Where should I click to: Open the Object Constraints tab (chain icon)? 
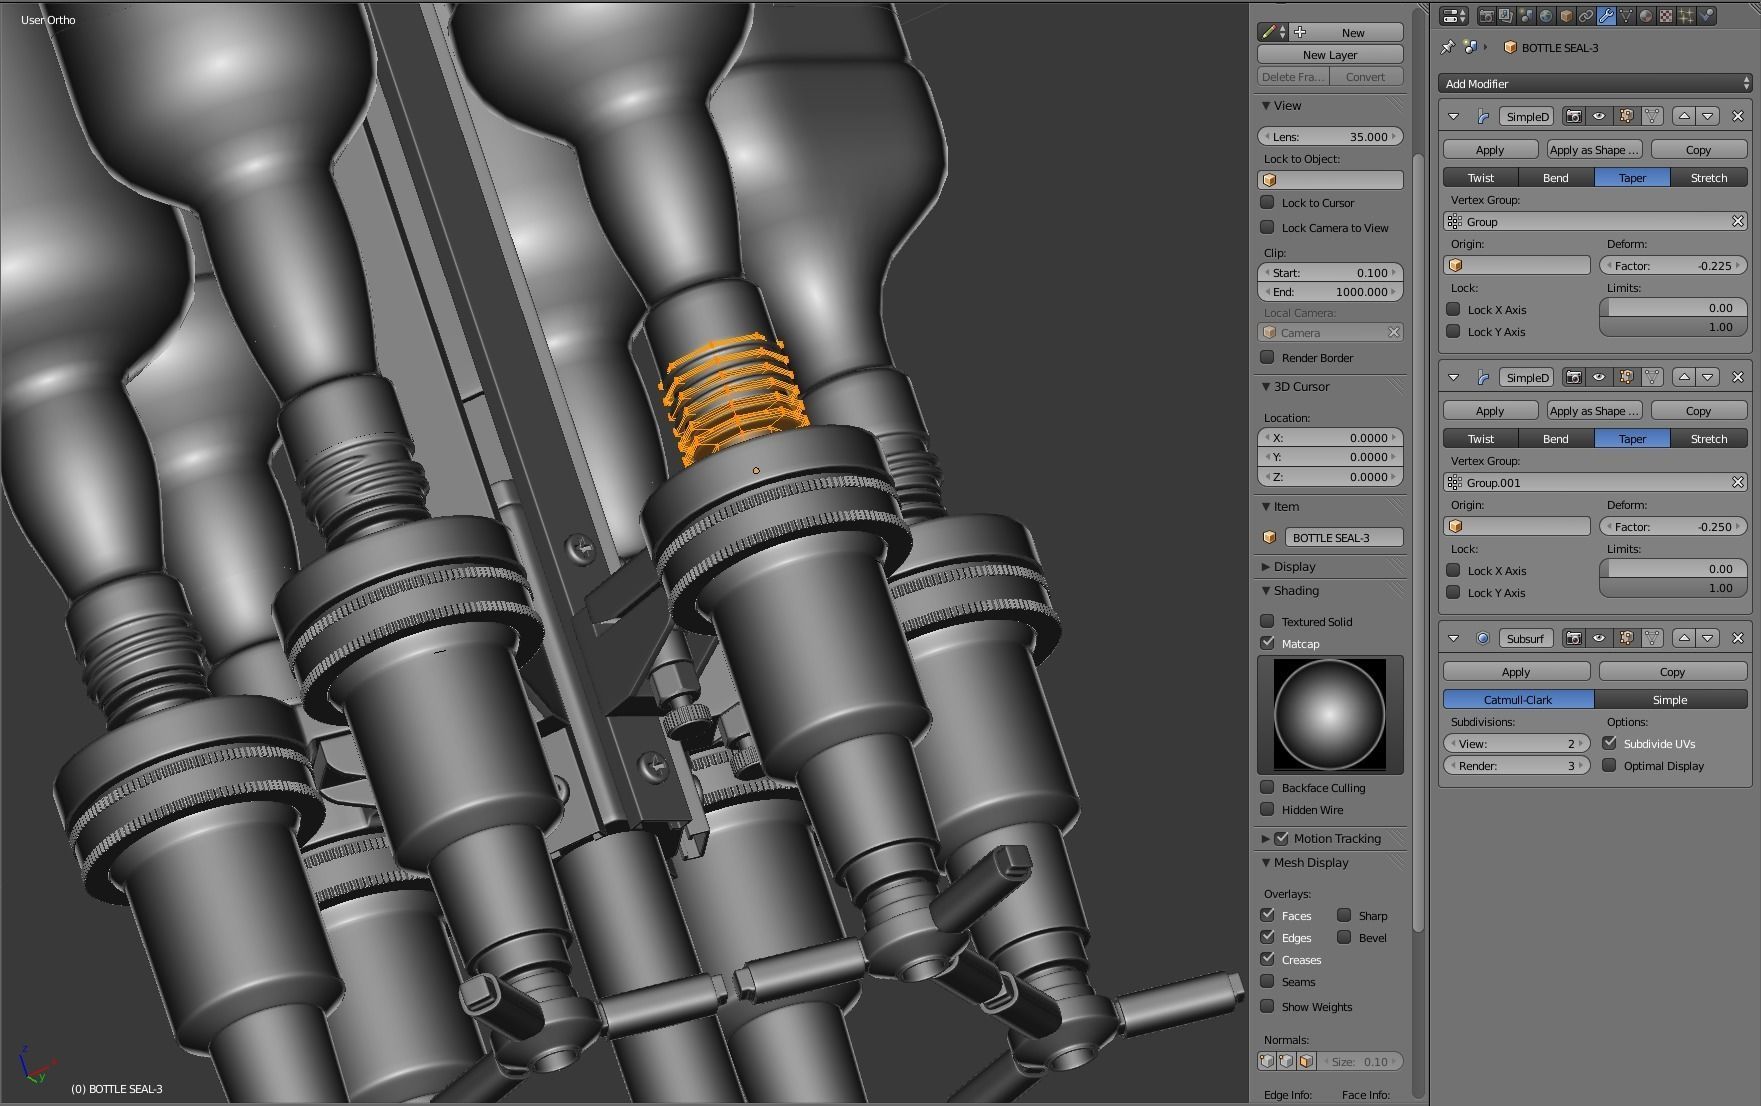(x=1586, y=16)
